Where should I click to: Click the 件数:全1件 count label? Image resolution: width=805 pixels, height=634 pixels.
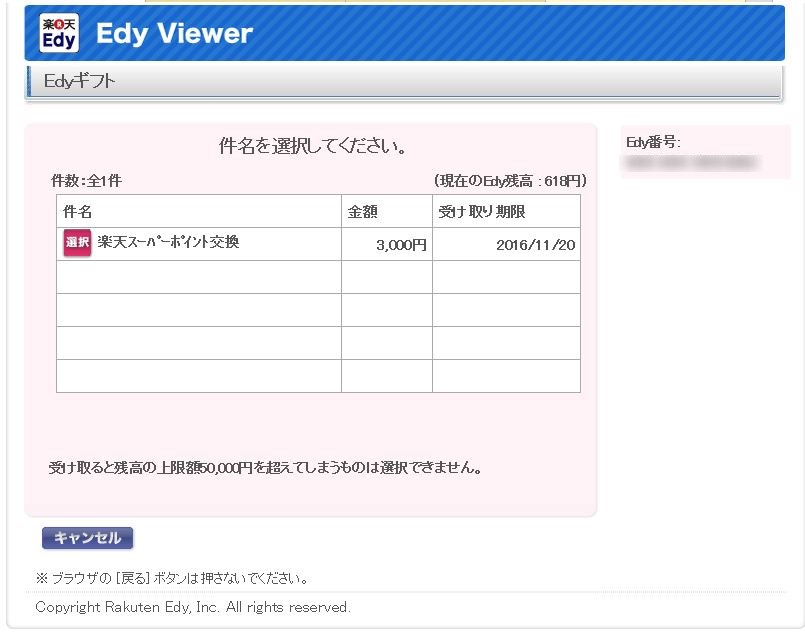(86, 181)
